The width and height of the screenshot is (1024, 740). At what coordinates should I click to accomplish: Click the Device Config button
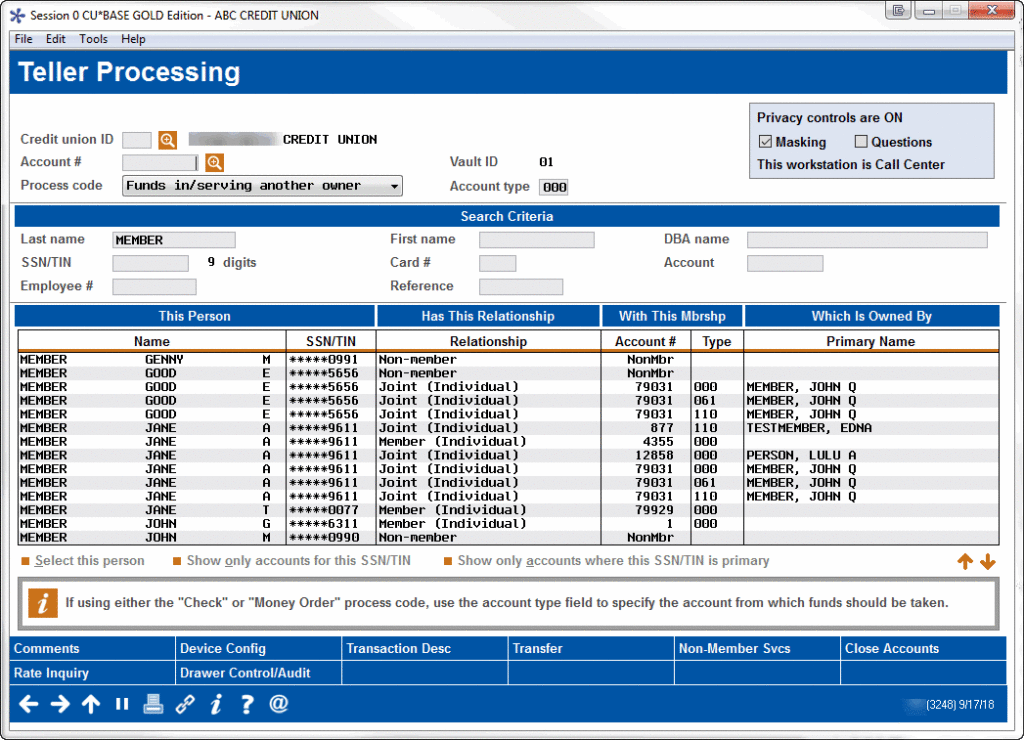point(259,649)
